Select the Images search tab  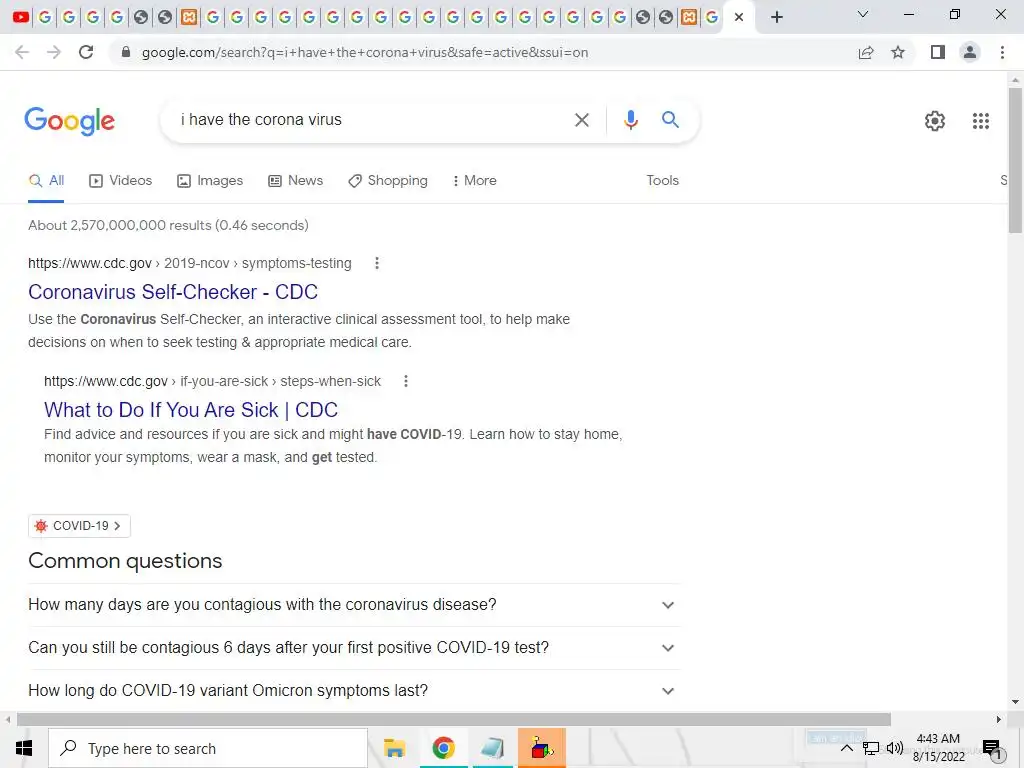coord(210,181)
